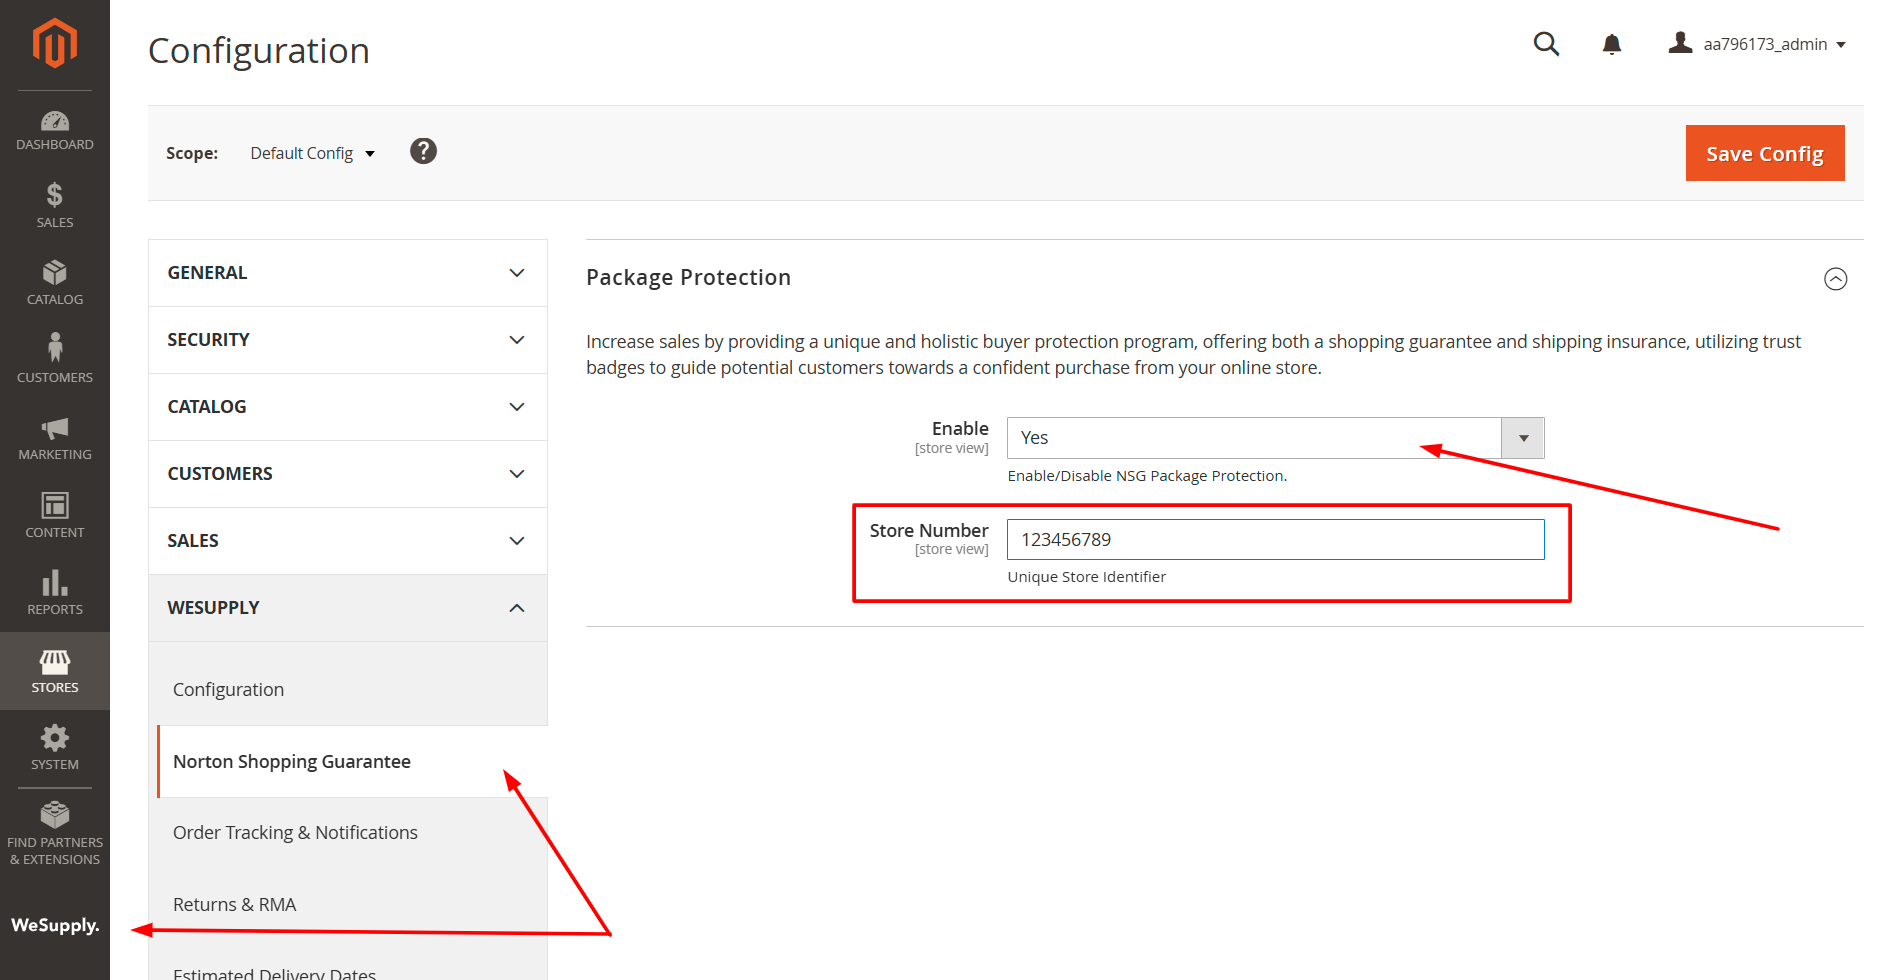
Task: Open the notifications bell
Action: tap(1612, 44)
